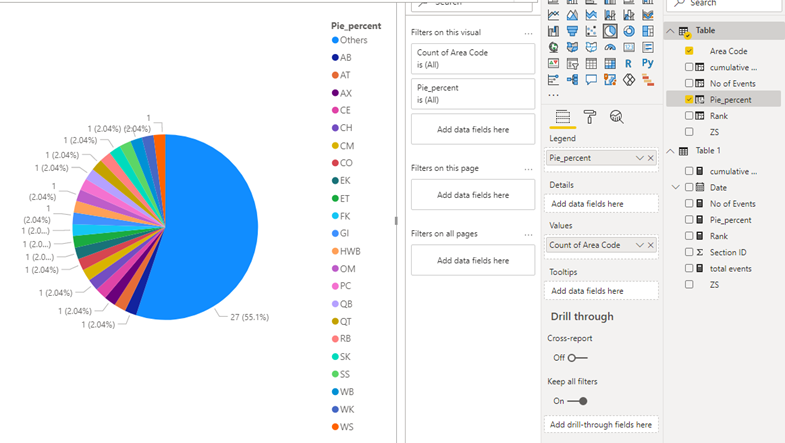This screenshot has width=785, height=443.
Task: Open the Format paint roller tab
Action: [590, 117]
